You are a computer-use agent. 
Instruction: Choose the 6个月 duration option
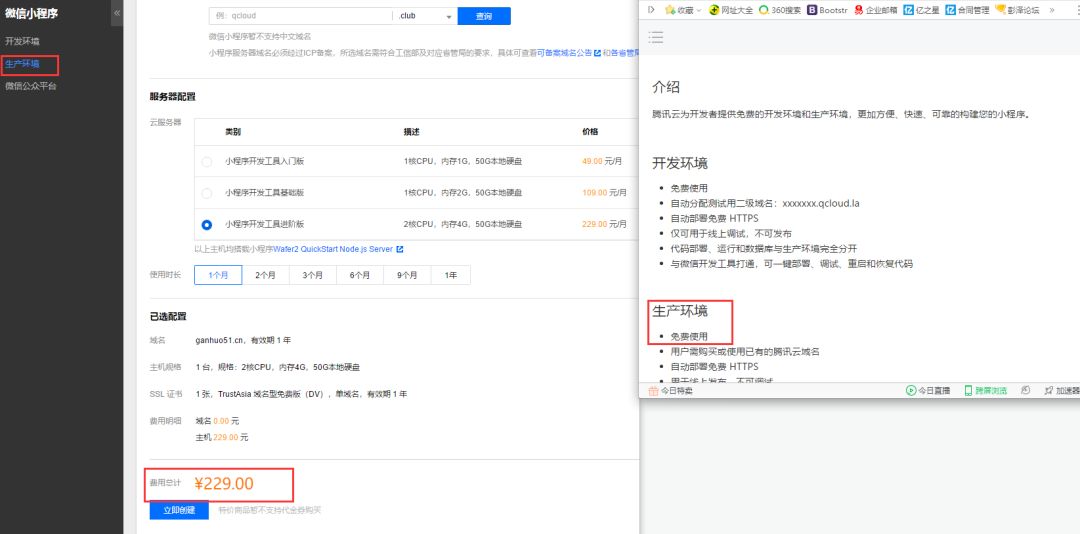coord(360,275)
